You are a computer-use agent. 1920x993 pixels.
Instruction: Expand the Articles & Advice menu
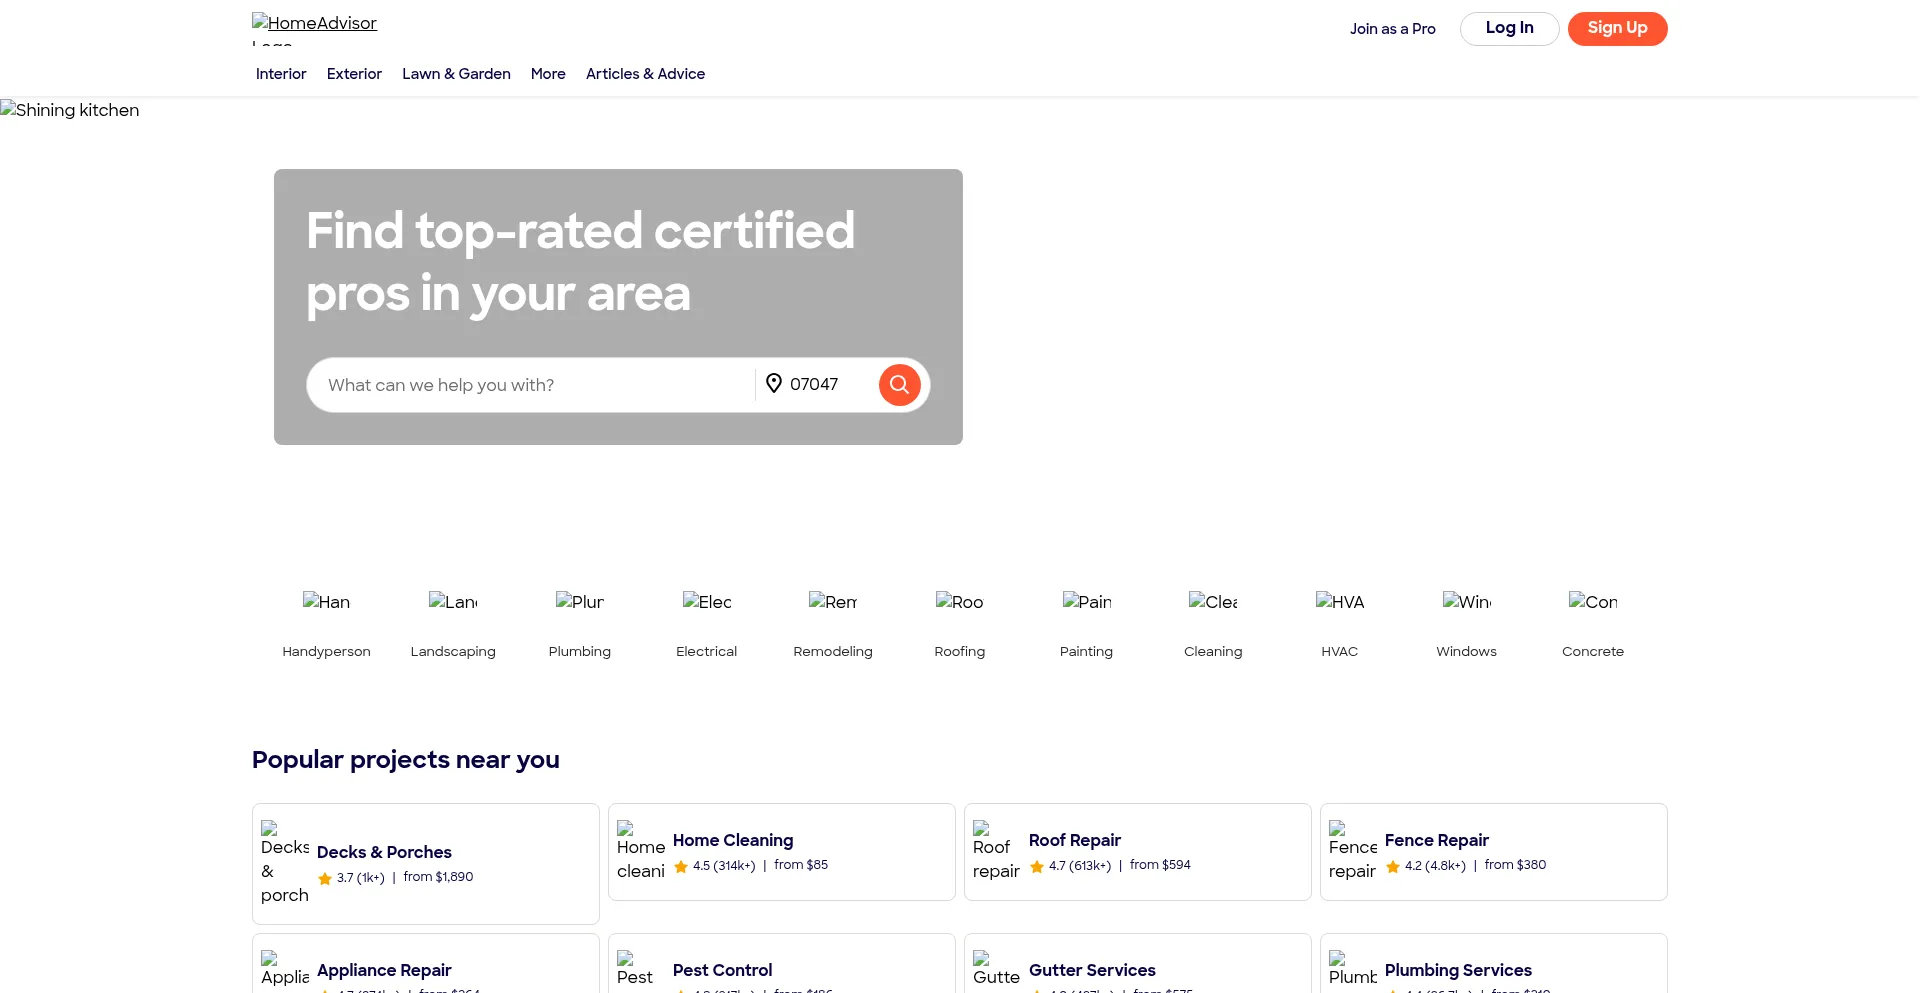pyautogui.click(x=645, y=74)
